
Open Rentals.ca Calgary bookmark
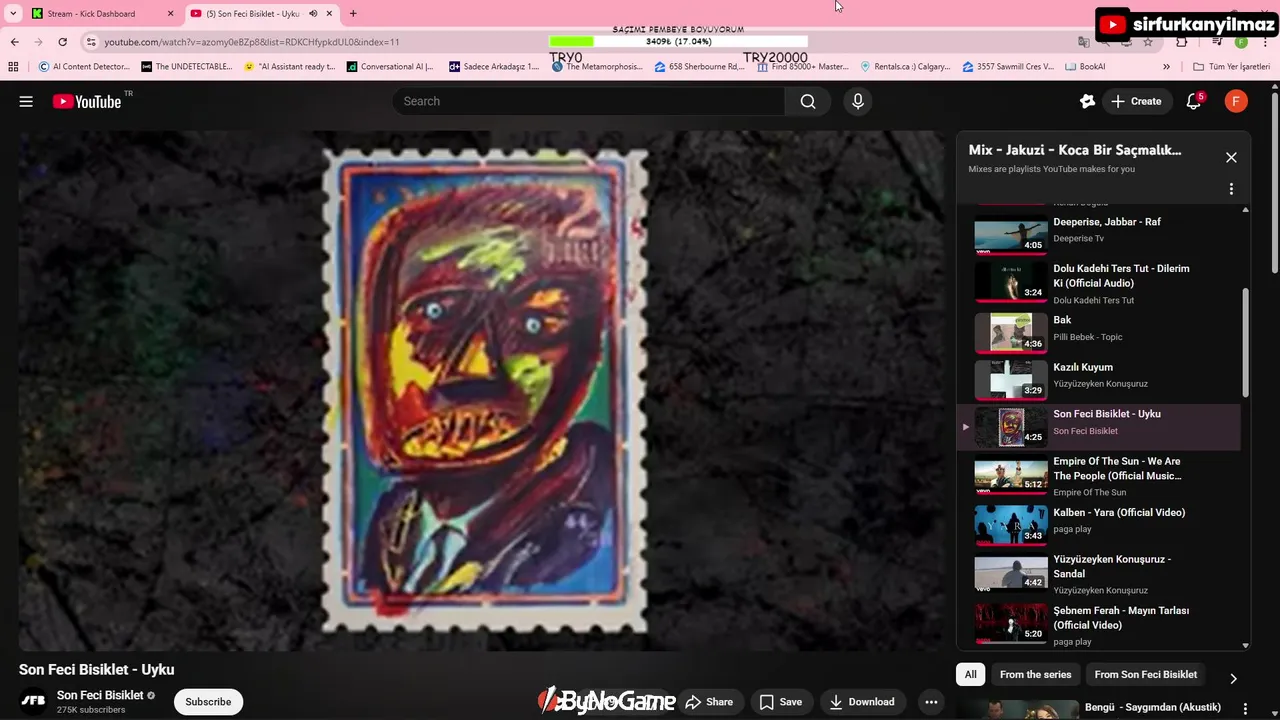(905, 67)
